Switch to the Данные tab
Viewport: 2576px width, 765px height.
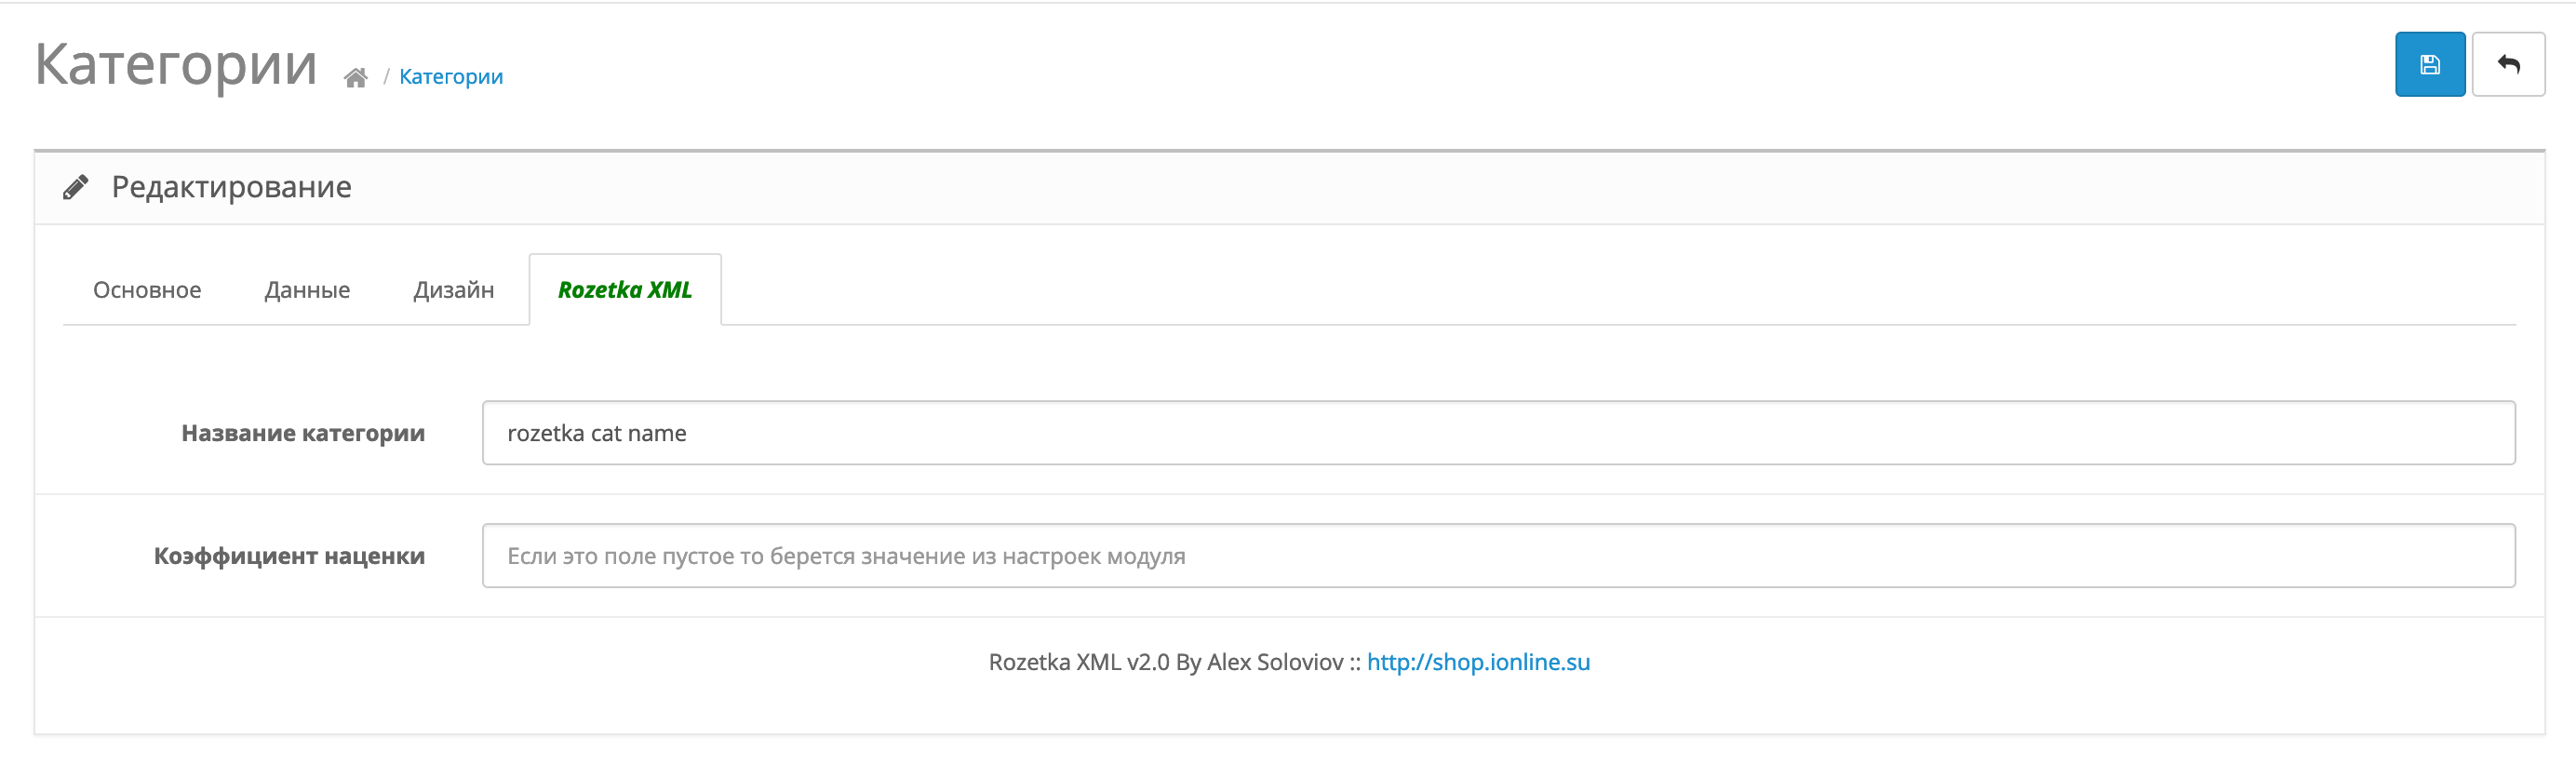307,290
